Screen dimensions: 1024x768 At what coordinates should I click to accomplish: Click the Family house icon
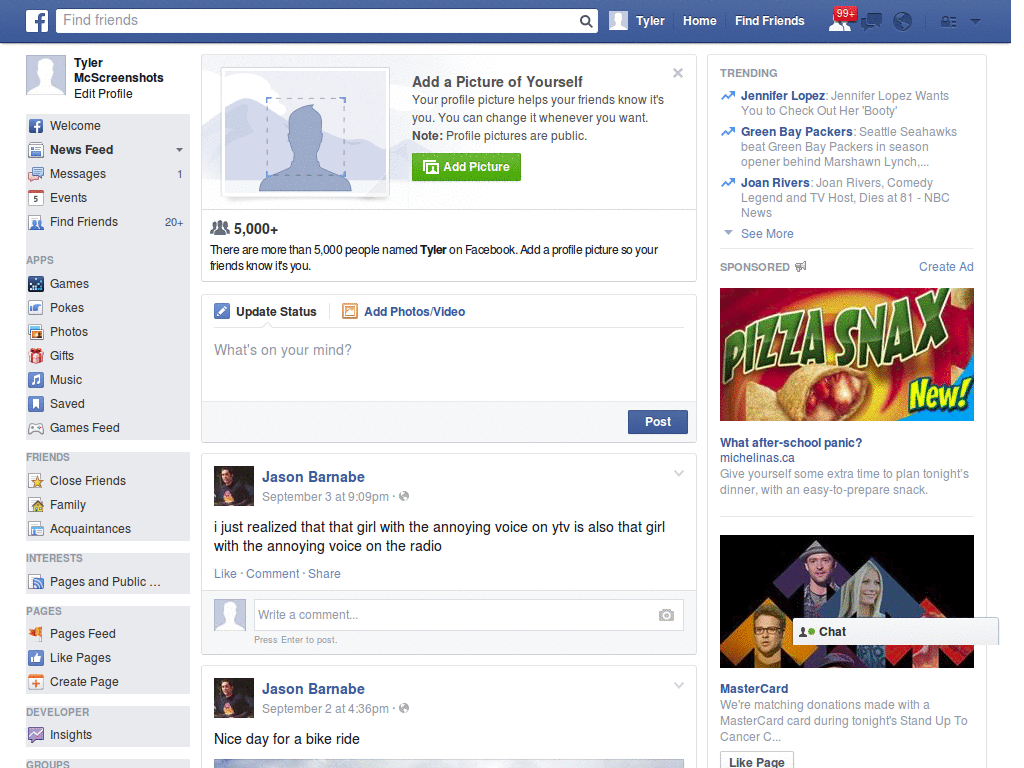coord(36,505)
